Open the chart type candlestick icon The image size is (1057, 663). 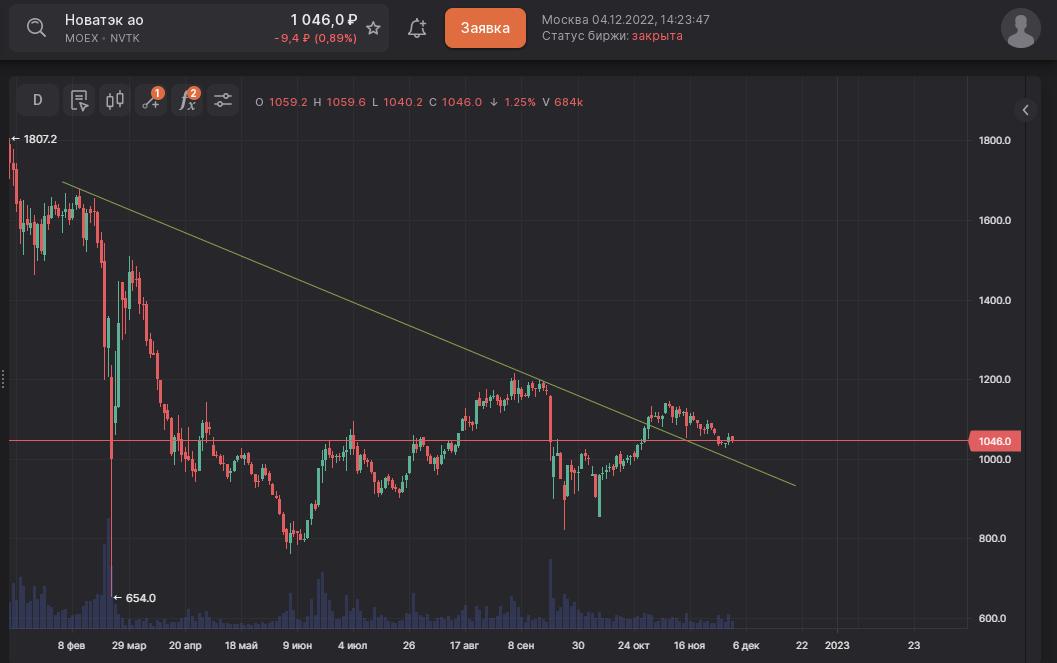(x=114, y=100)
